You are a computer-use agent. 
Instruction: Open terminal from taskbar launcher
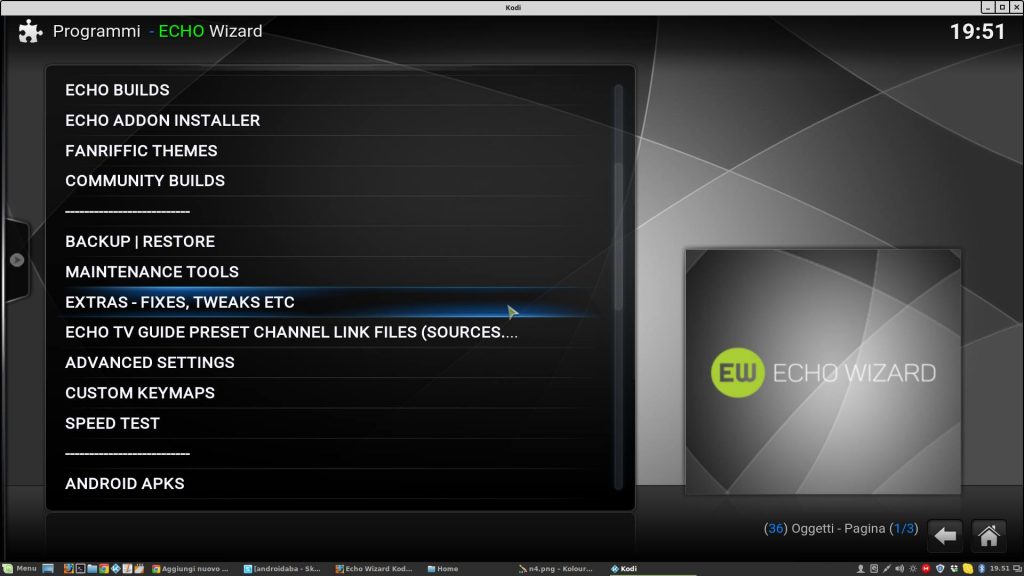click(x=80, y=569)
